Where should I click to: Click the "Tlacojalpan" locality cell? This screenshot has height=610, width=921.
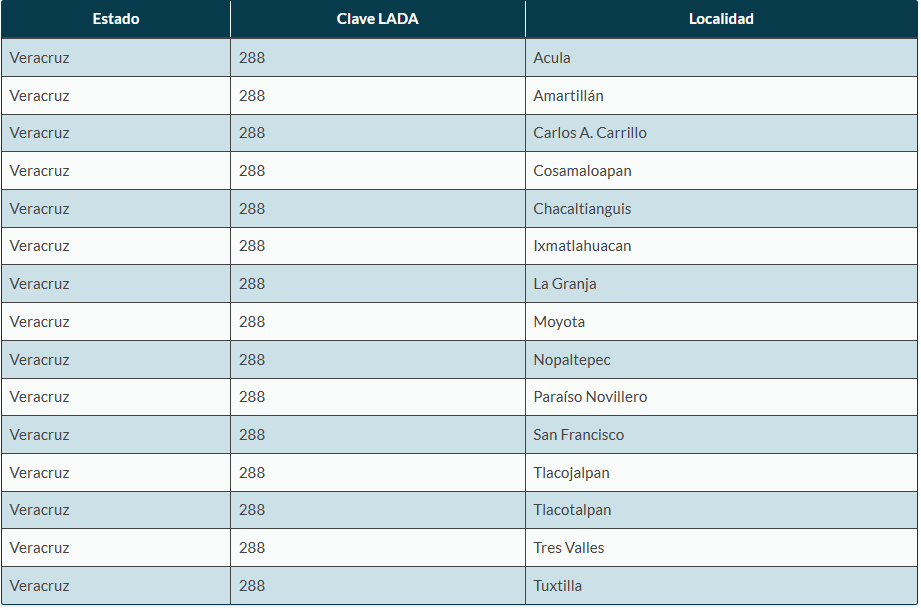[721, 473]
